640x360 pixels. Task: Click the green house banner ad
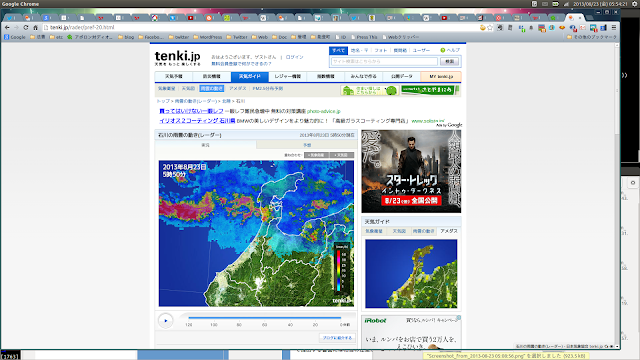point(369,90)
